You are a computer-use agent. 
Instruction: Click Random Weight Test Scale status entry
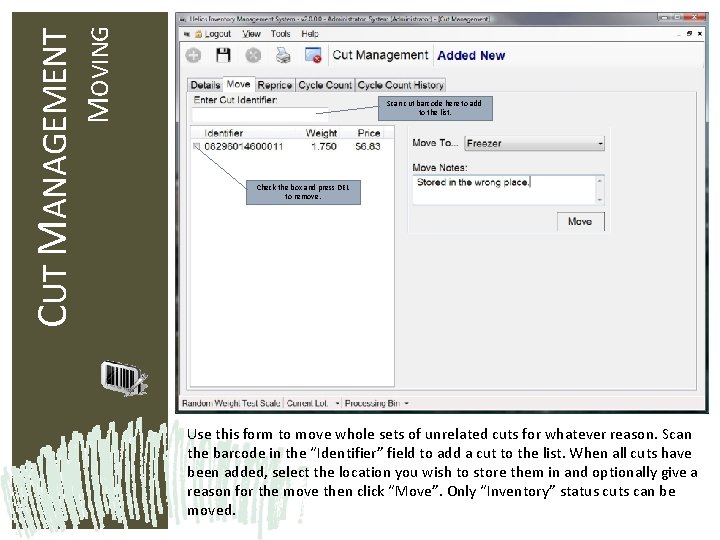pos(231,403)
